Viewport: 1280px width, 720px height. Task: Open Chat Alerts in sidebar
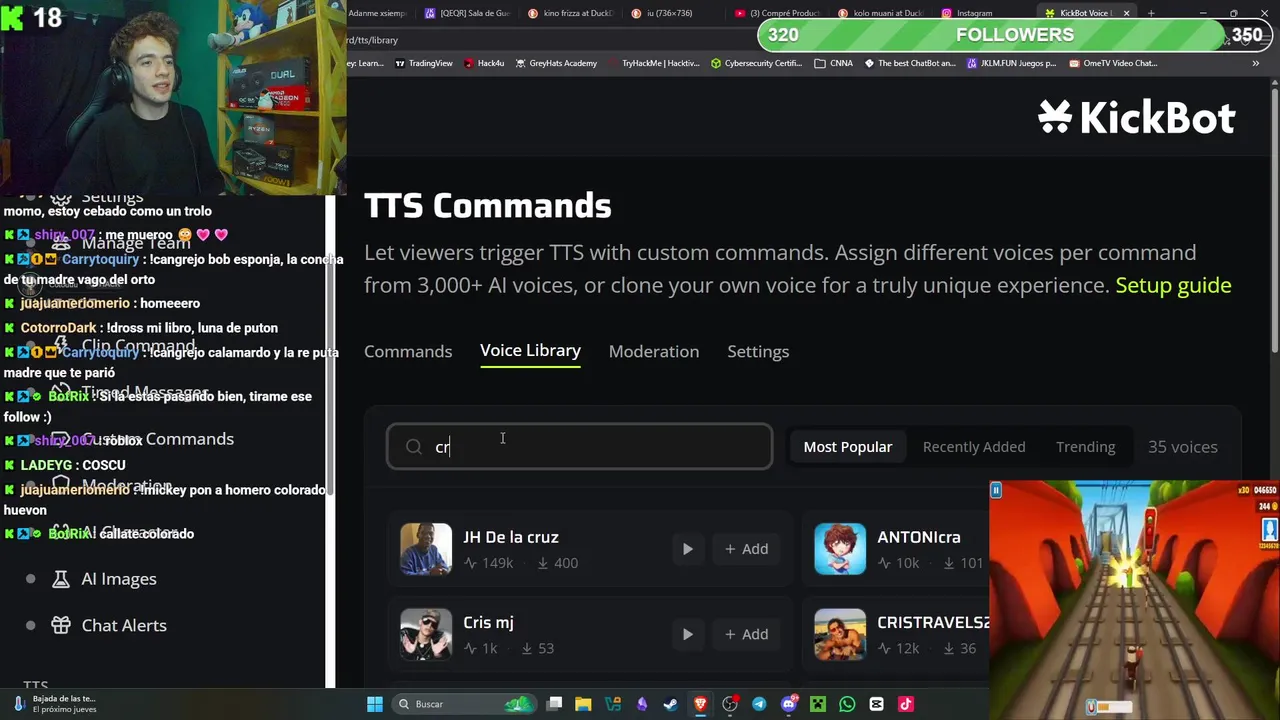point(124,625)
